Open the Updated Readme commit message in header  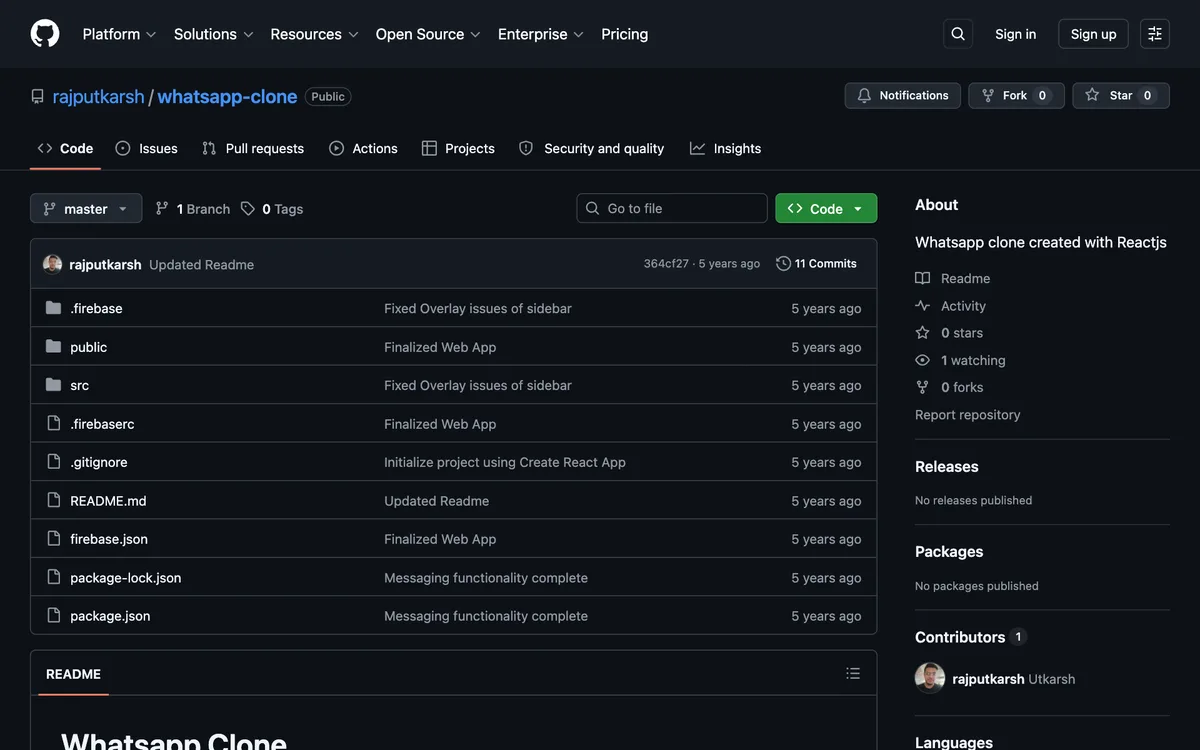coord(201,265)
